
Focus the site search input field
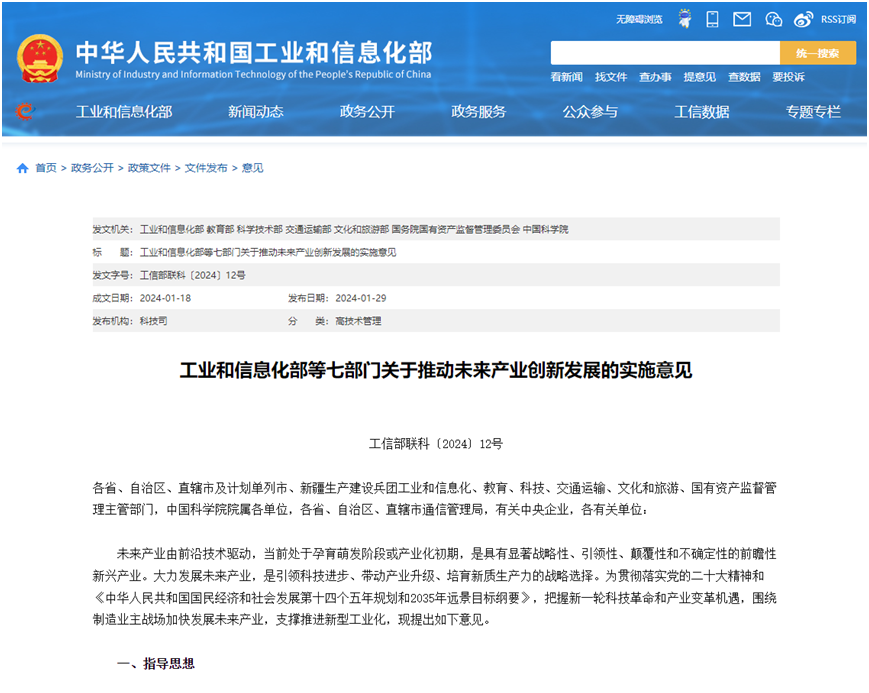pos(665,53)
